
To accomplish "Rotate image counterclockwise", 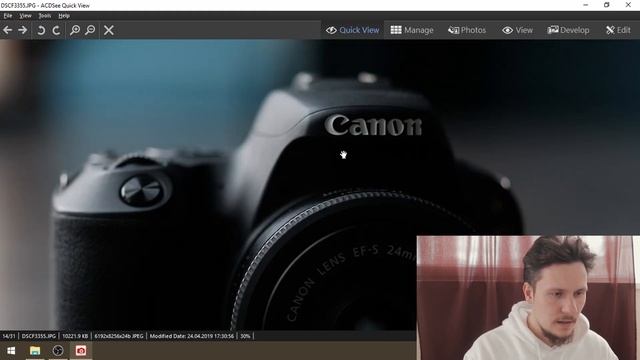I will pos(41,30).
